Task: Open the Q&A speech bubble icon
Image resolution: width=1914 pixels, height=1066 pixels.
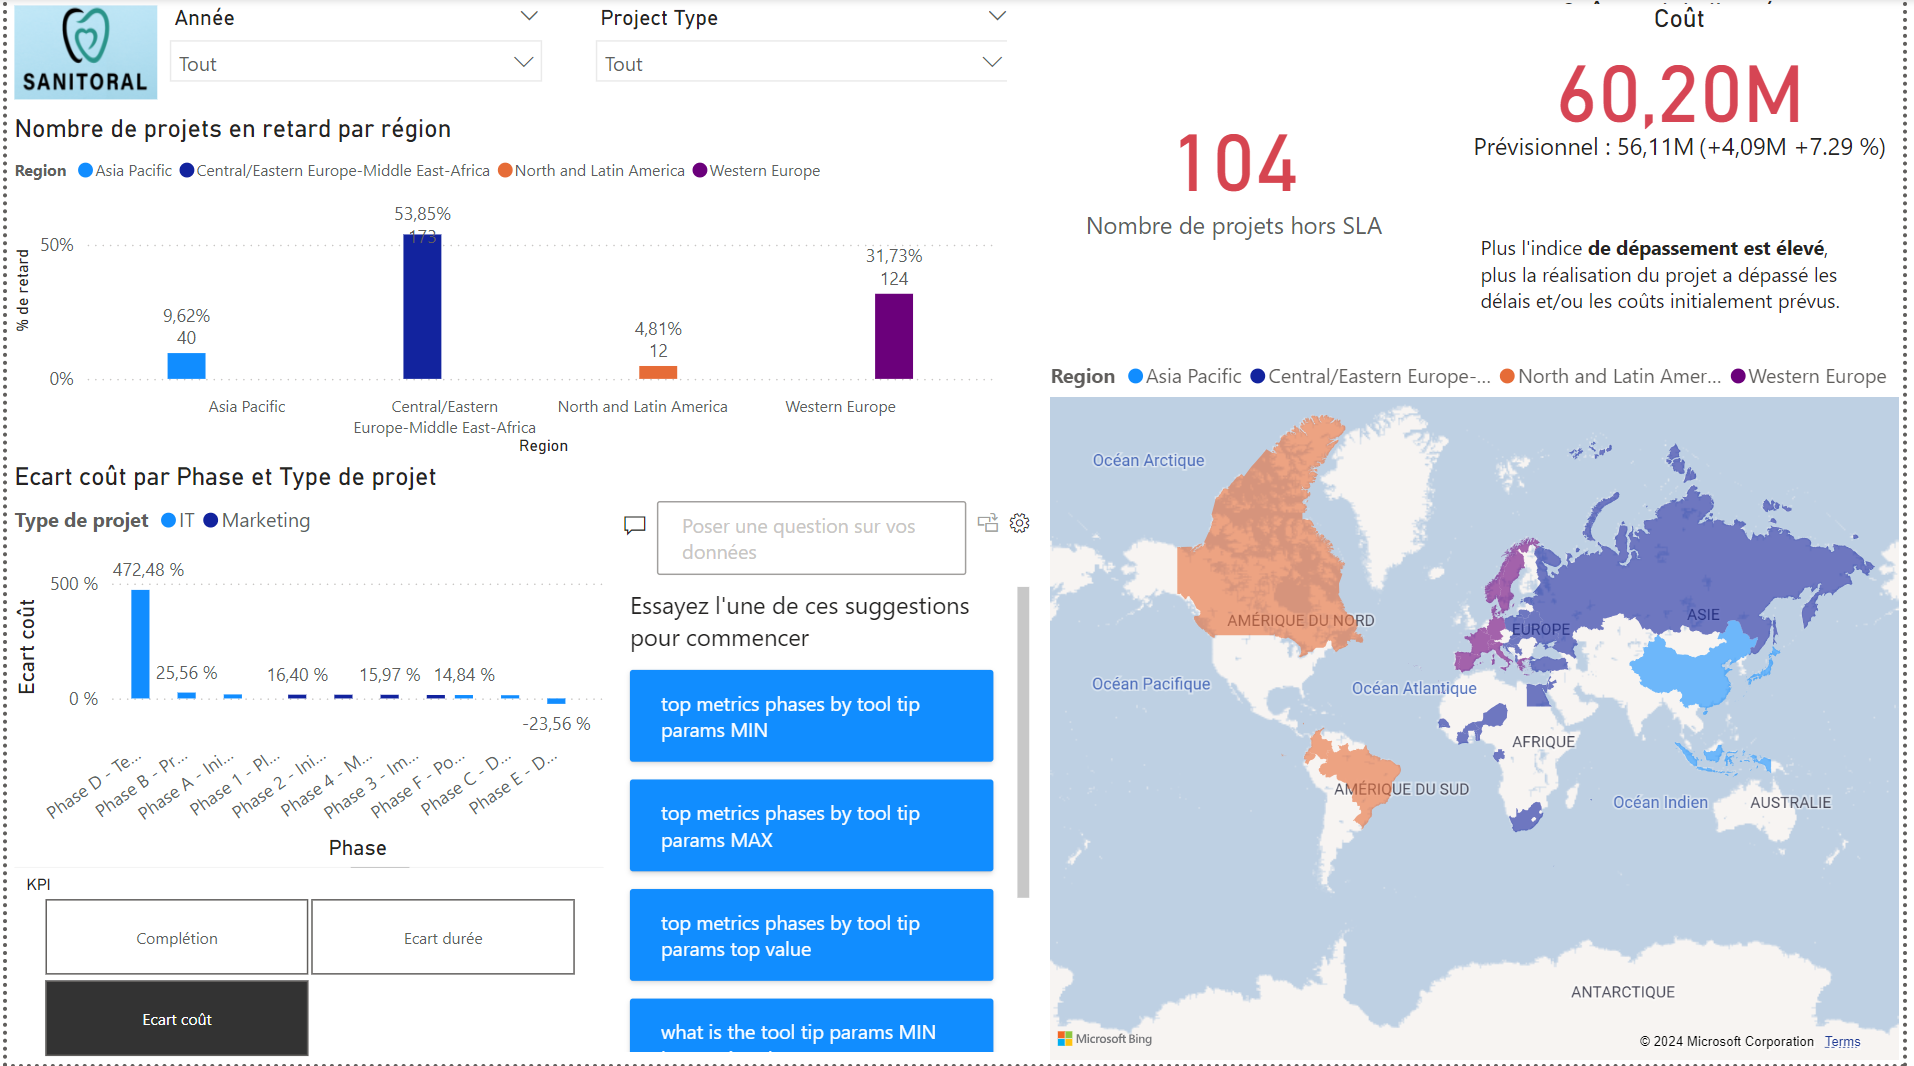Action: coord(636,524)
